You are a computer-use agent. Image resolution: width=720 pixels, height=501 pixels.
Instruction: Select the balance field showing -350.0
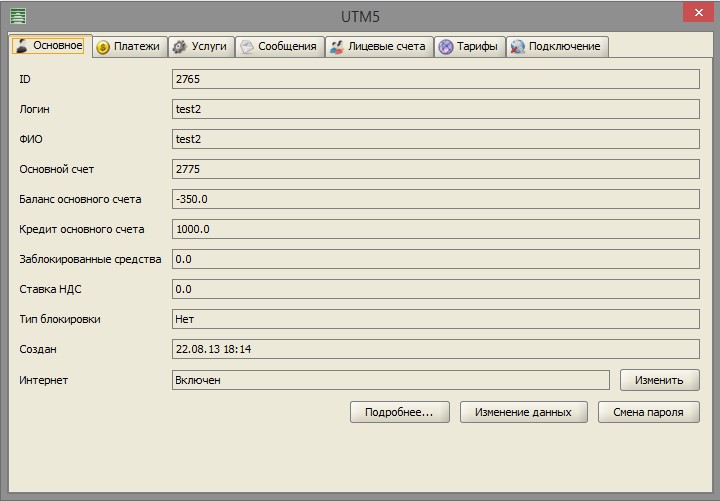436,199
